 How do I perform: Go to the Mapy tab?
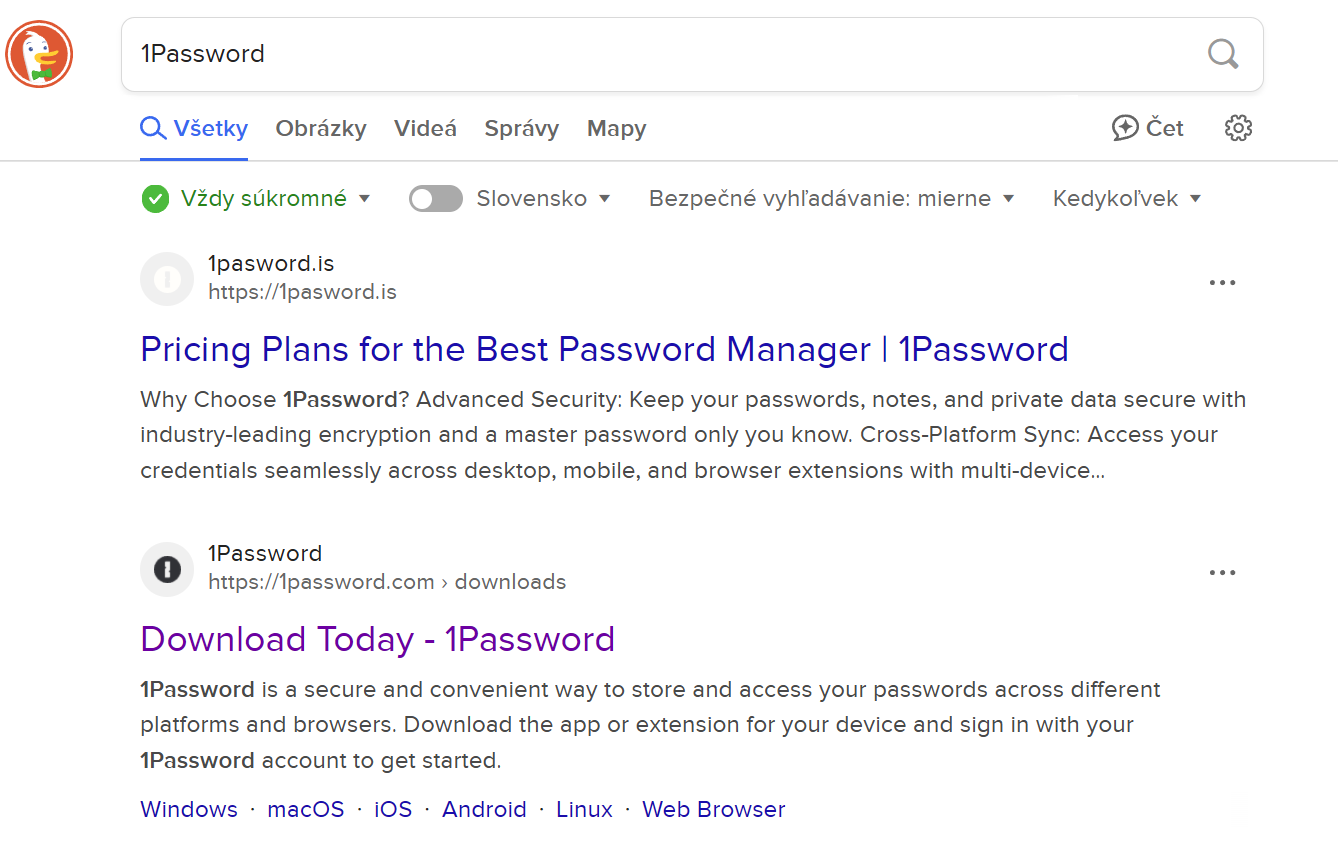616,129
